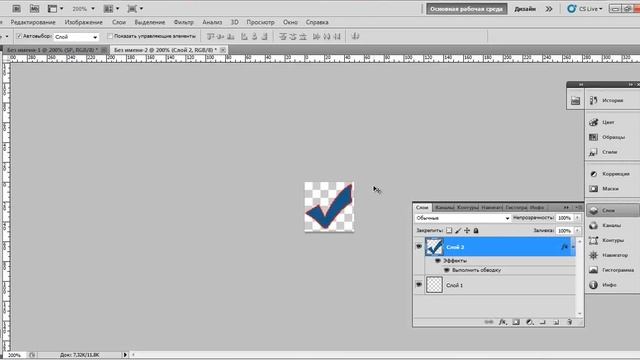This screenshot has height=360, width=640.
Task: Open the view extras dropdown icon
Action: click(56, 9)
